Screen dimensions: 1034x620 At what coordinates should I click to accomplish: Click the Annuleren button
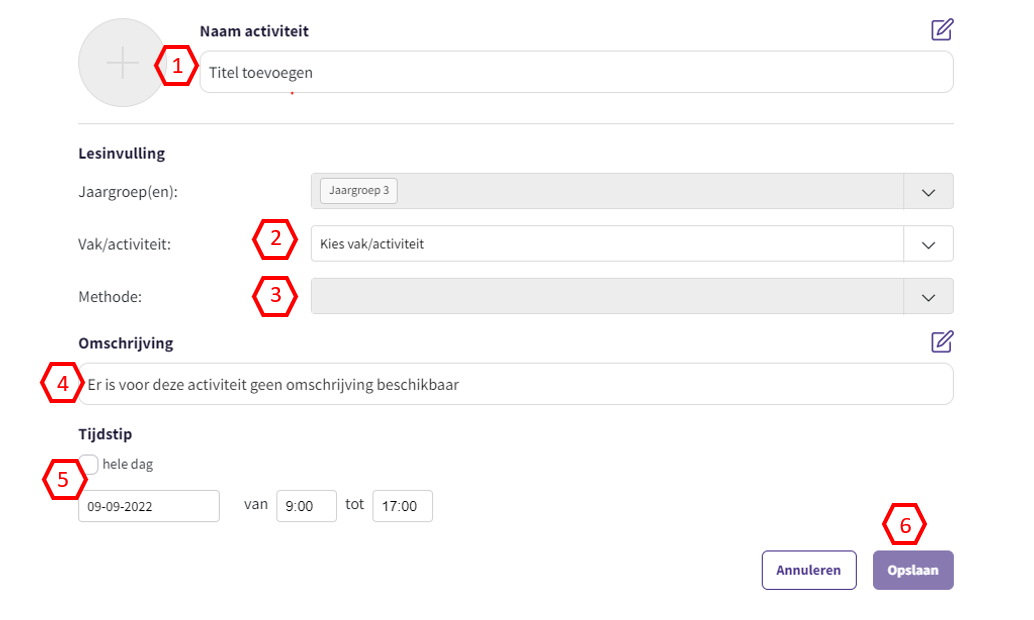pyautogui.click(x=808, y=570)
